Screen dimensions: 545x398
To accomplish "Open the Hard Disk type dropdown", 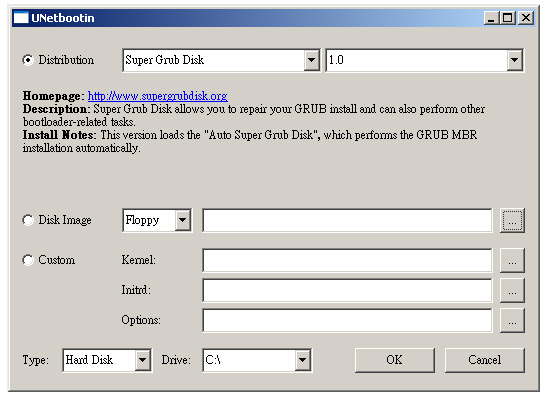I will click(107, 360).
